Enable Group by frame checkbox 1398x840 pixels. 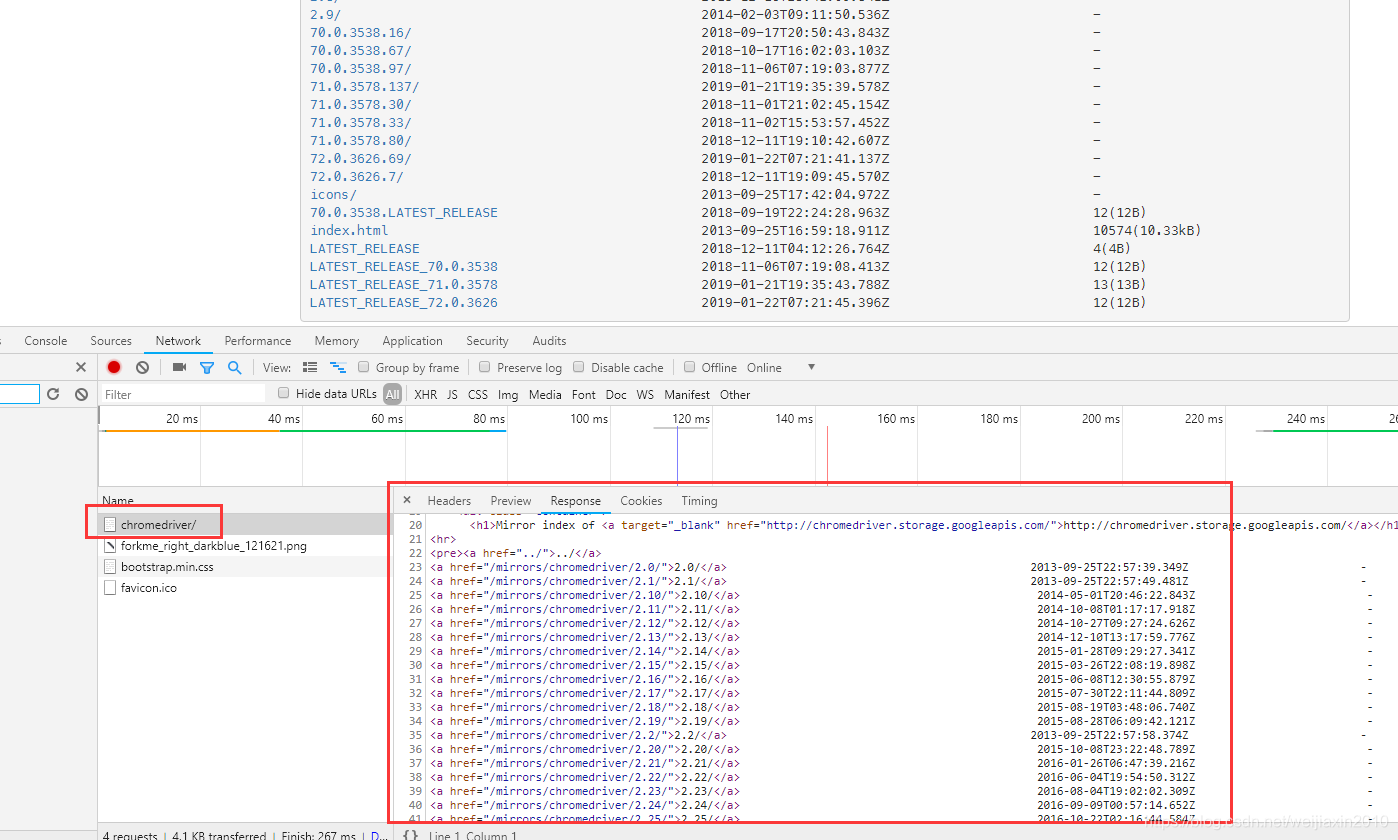pos(364,367)
